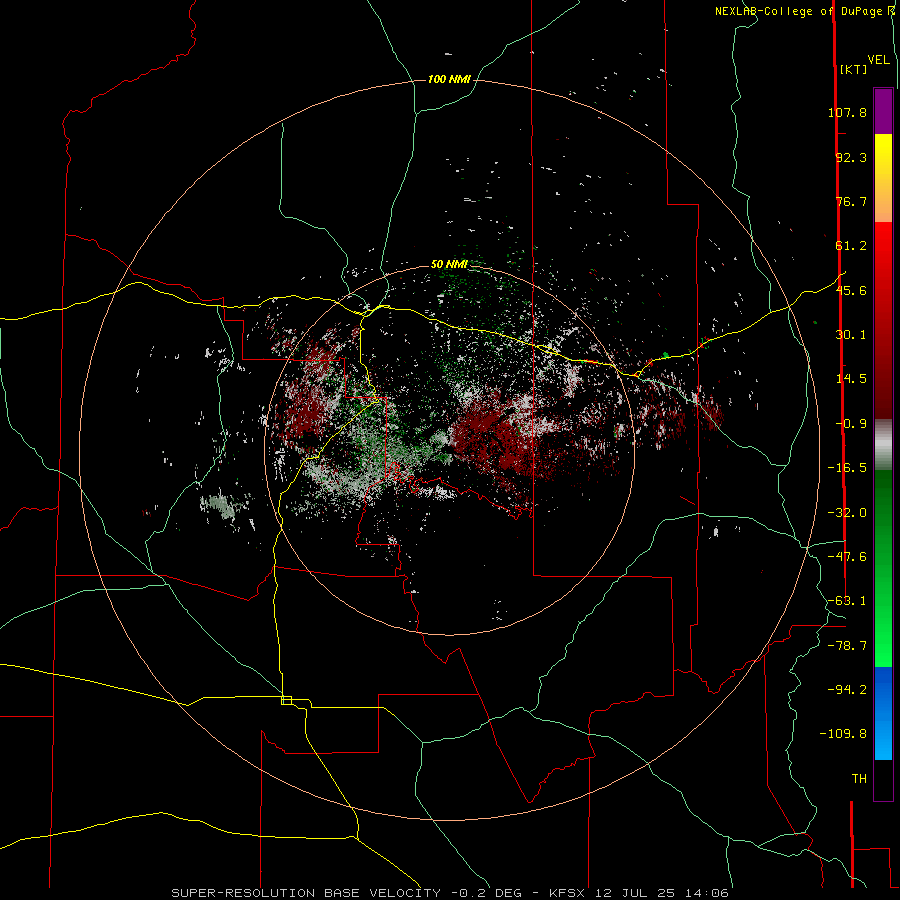Click the gray zero-velocity segment of color bar
This screenshot has width=900, height=900.
(x=883, y=445)
